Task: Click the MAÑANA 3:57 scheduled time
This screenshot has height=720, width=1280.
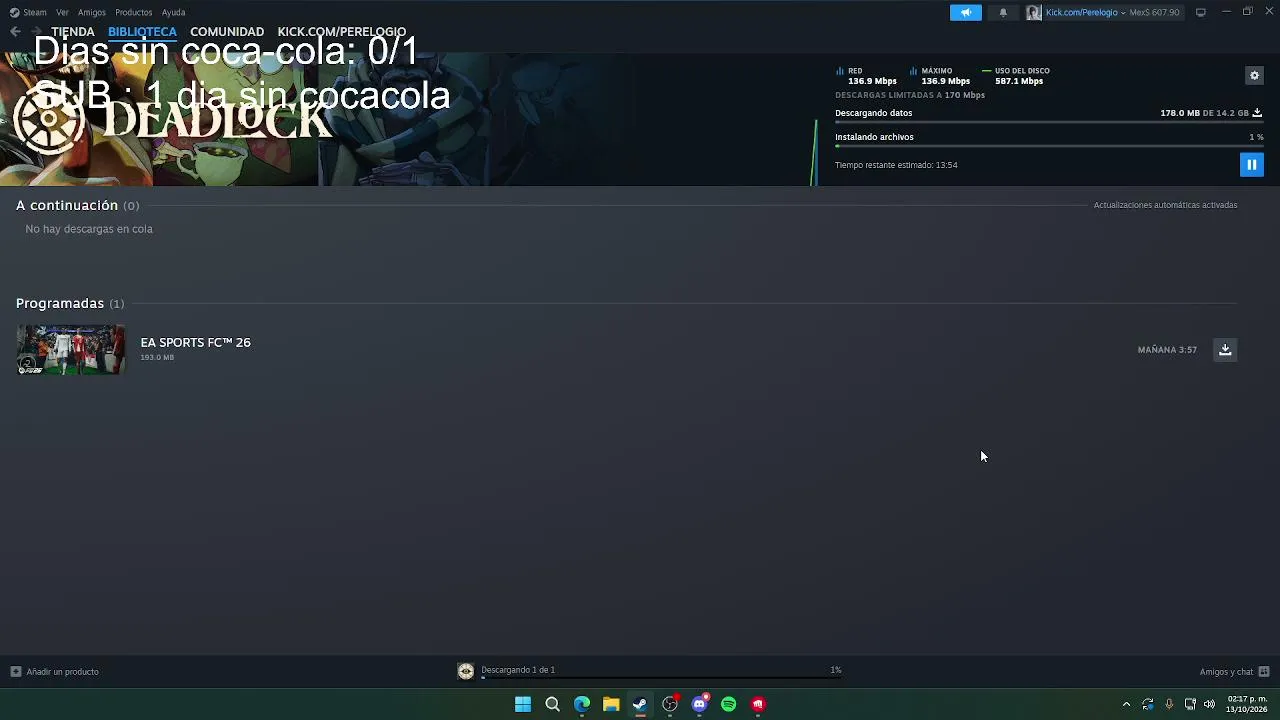Action: [x=1167, y=350]
